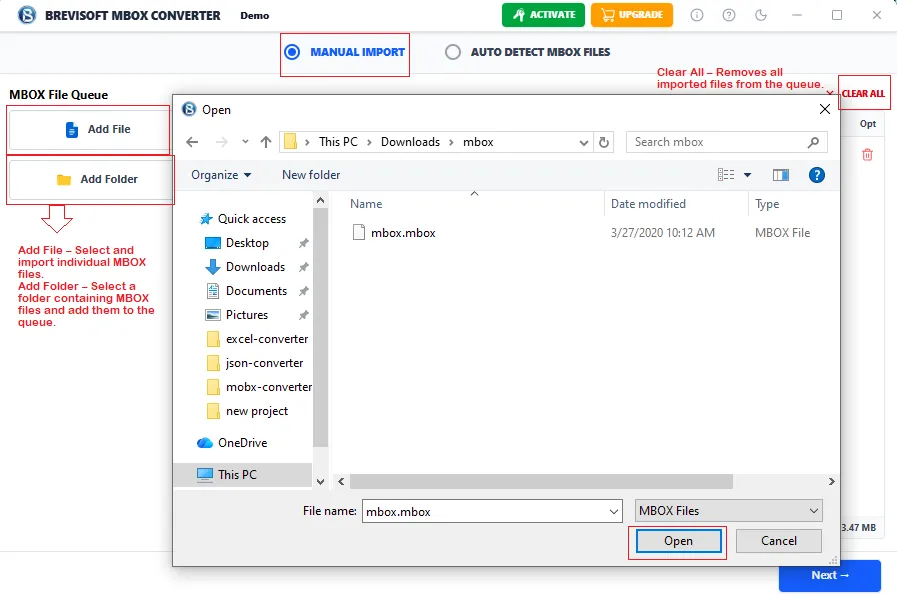Open new project folder in sidebar
897x597 pixels.
pos(247,411)
